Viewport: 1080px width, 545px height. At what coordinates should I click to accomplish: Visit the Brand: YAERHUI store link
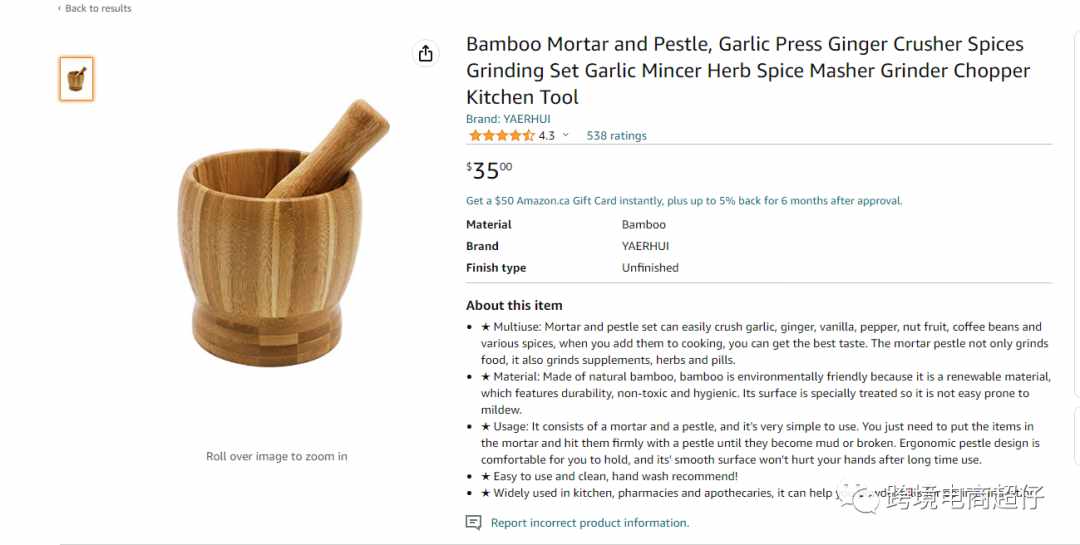[508, 119]
